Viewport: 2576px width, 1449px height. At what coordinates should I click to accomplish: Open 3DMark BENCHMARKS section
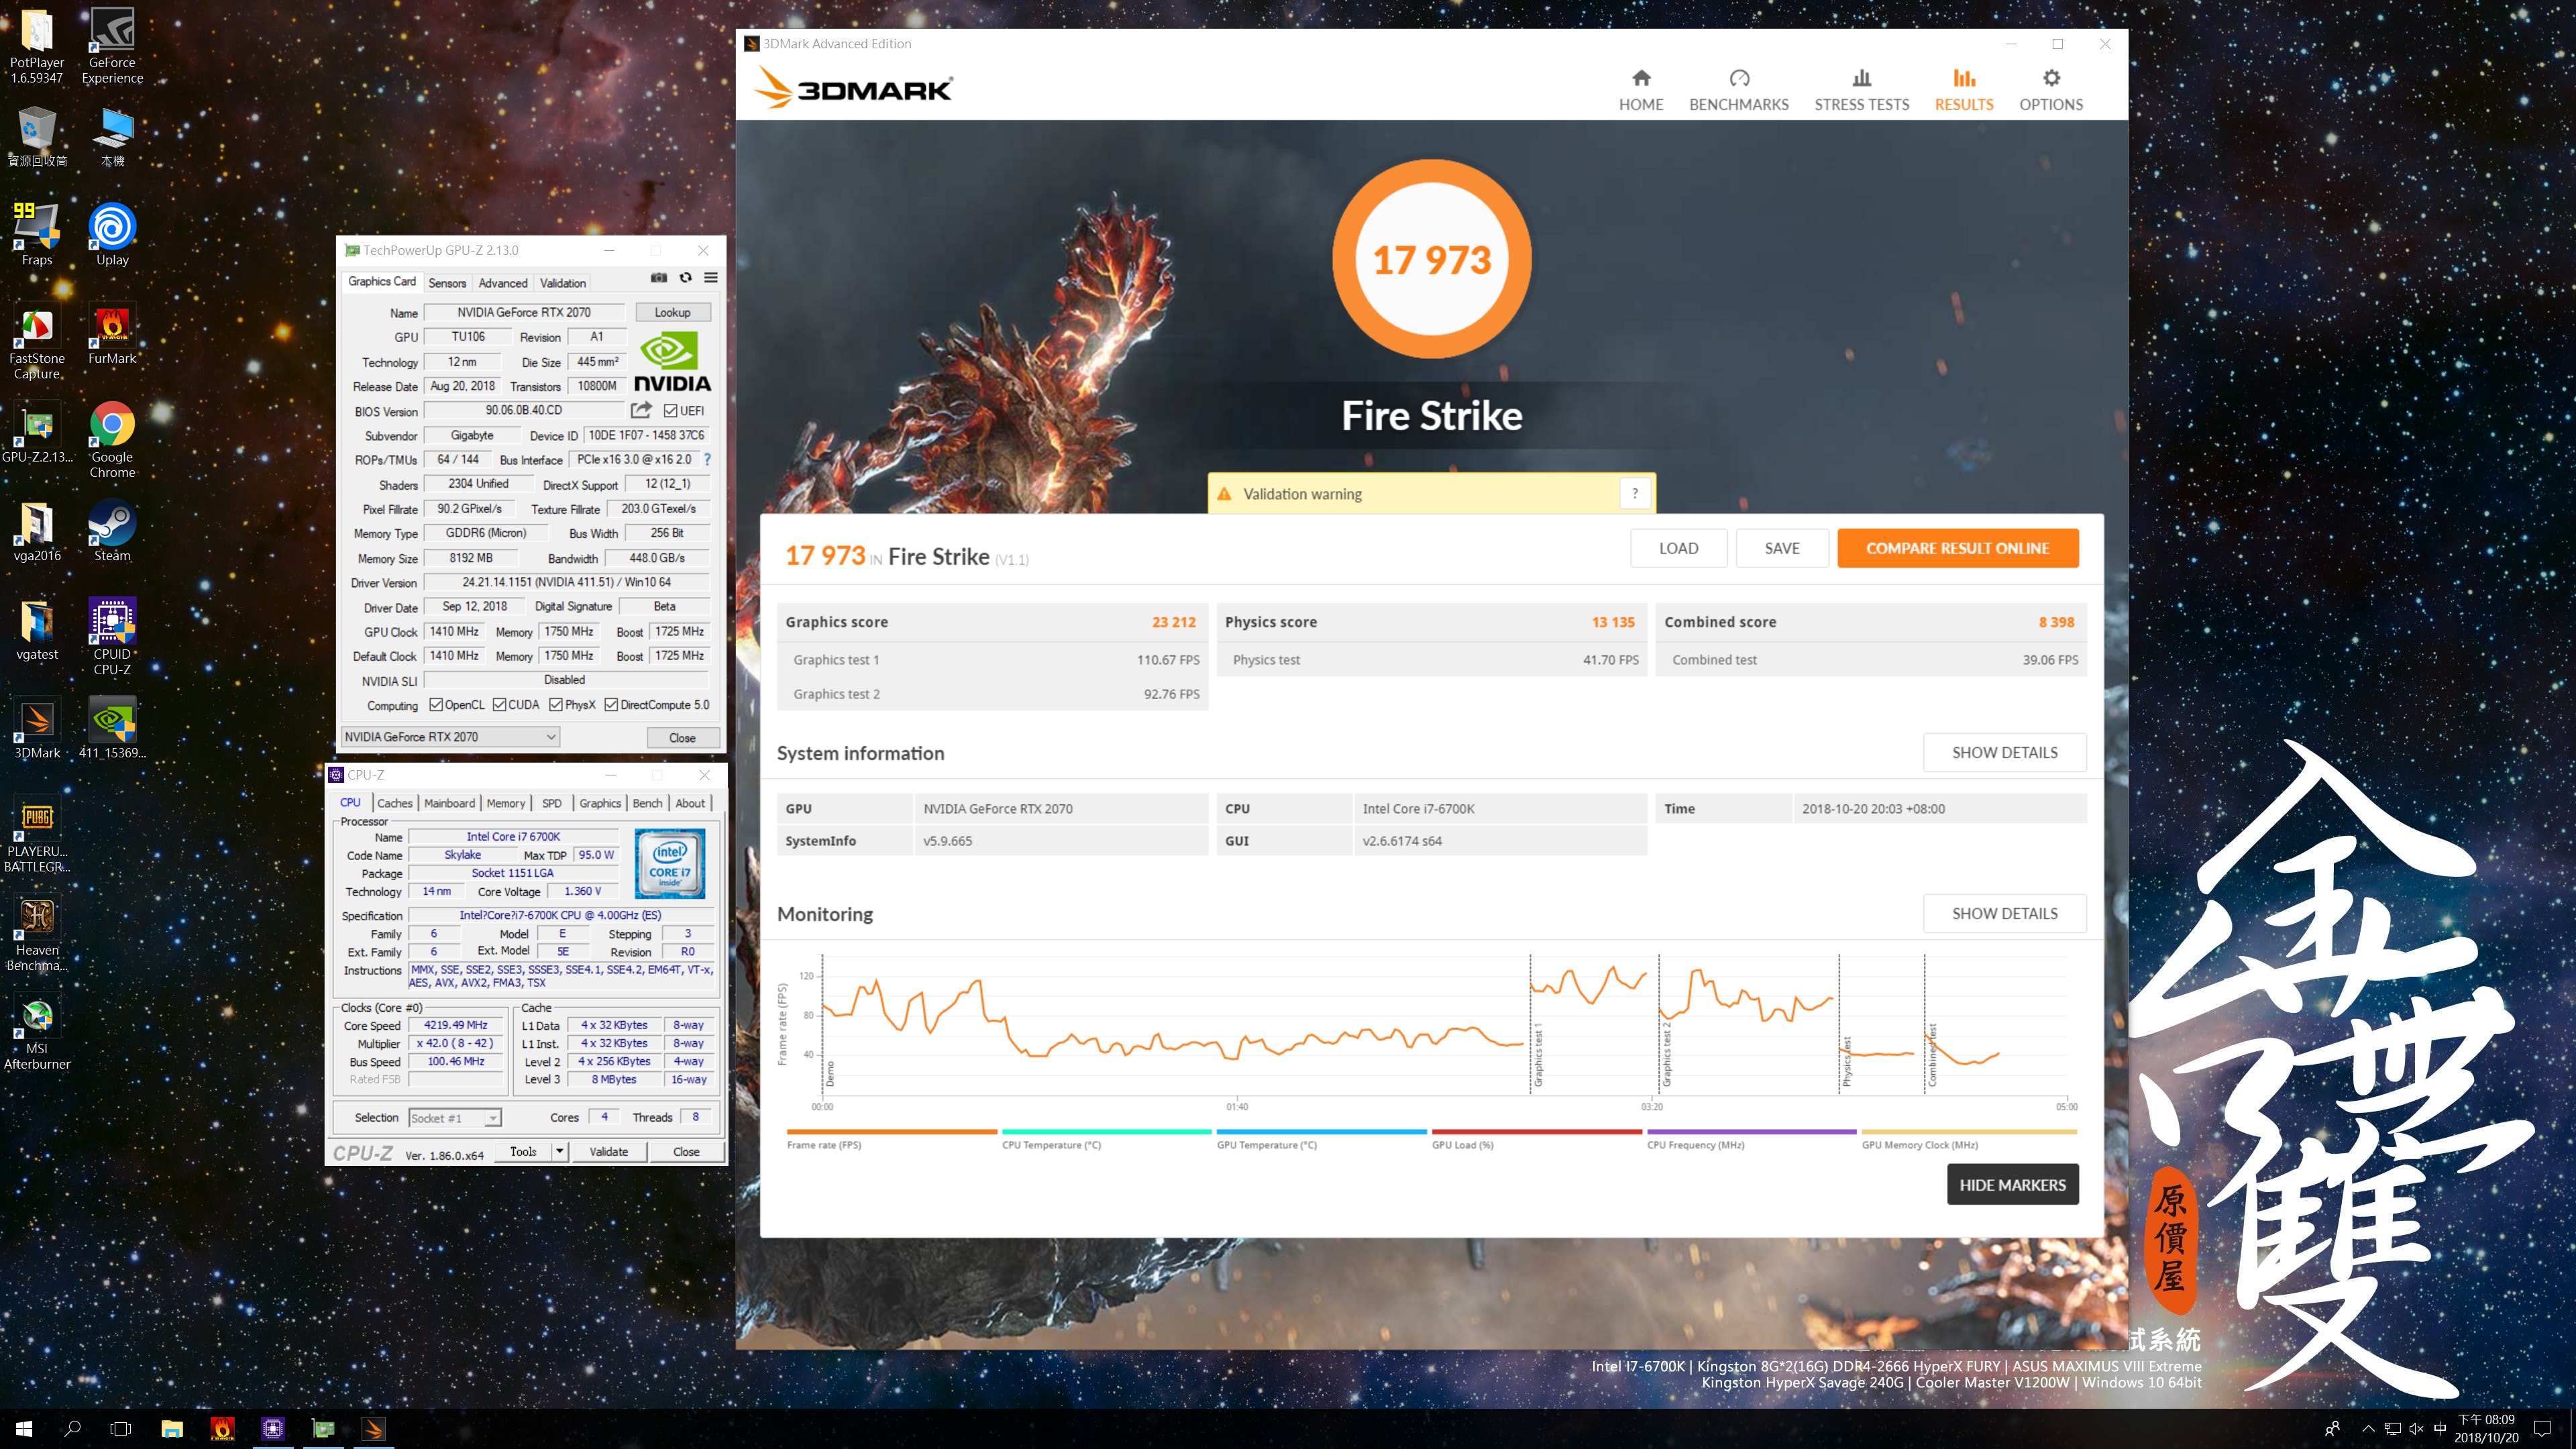coord(1739,90)
